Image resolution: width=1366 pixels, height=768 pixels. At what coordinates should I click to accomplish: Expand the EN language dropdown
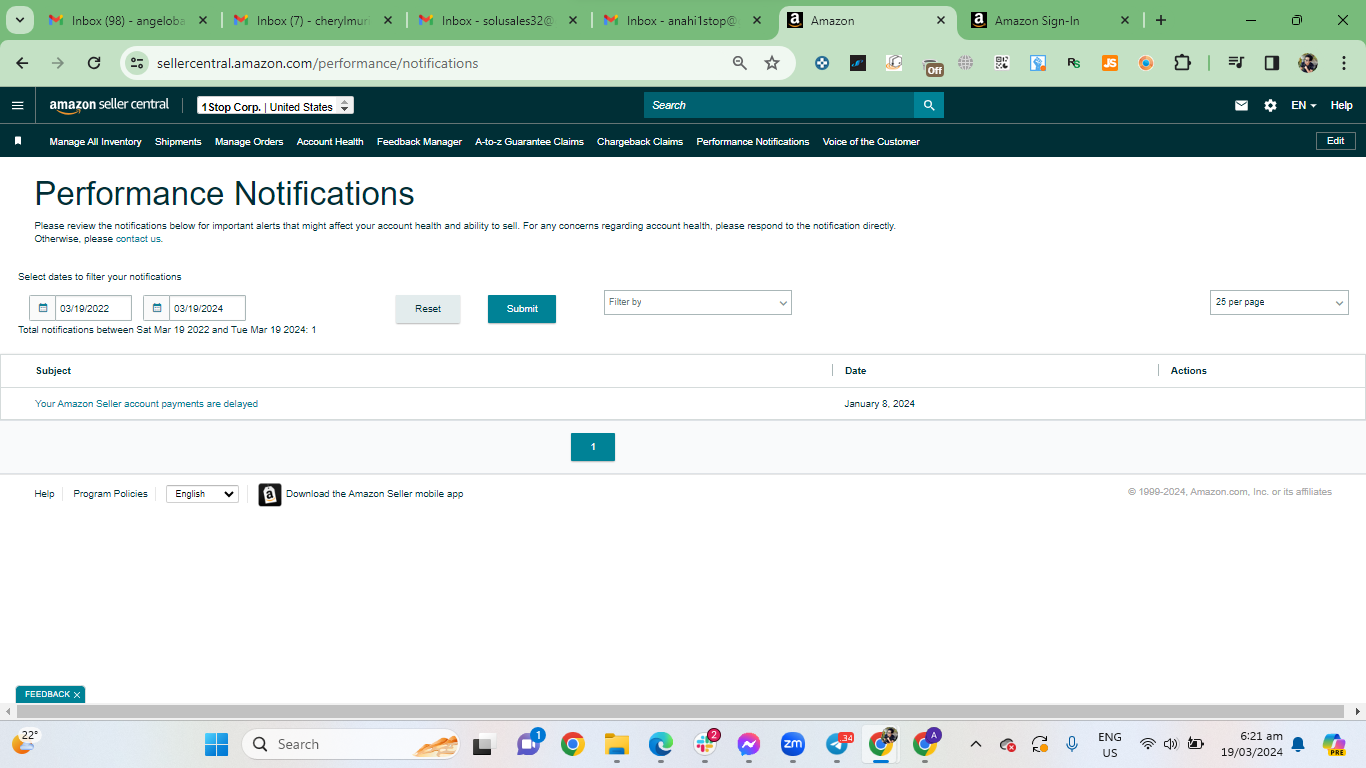1303,105
